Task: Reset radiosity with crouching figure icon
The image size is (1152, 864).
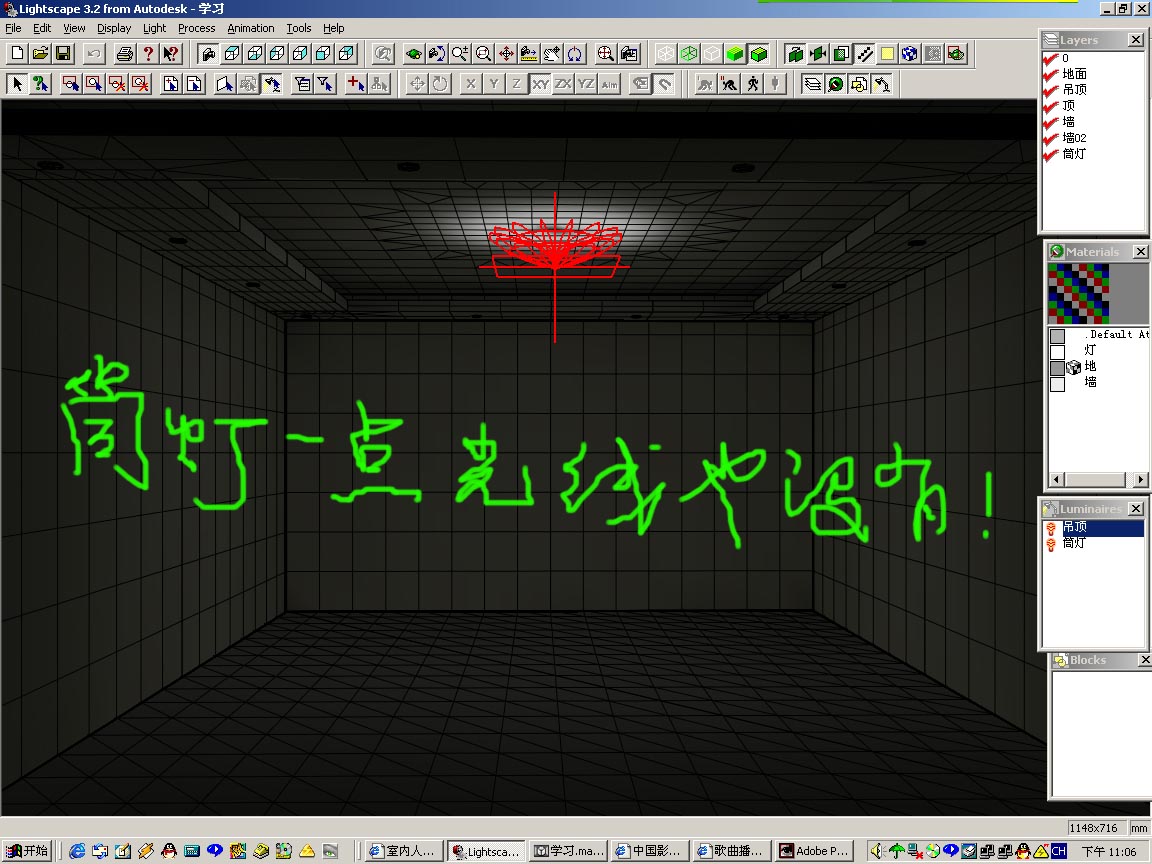Action: pos(729,84)
